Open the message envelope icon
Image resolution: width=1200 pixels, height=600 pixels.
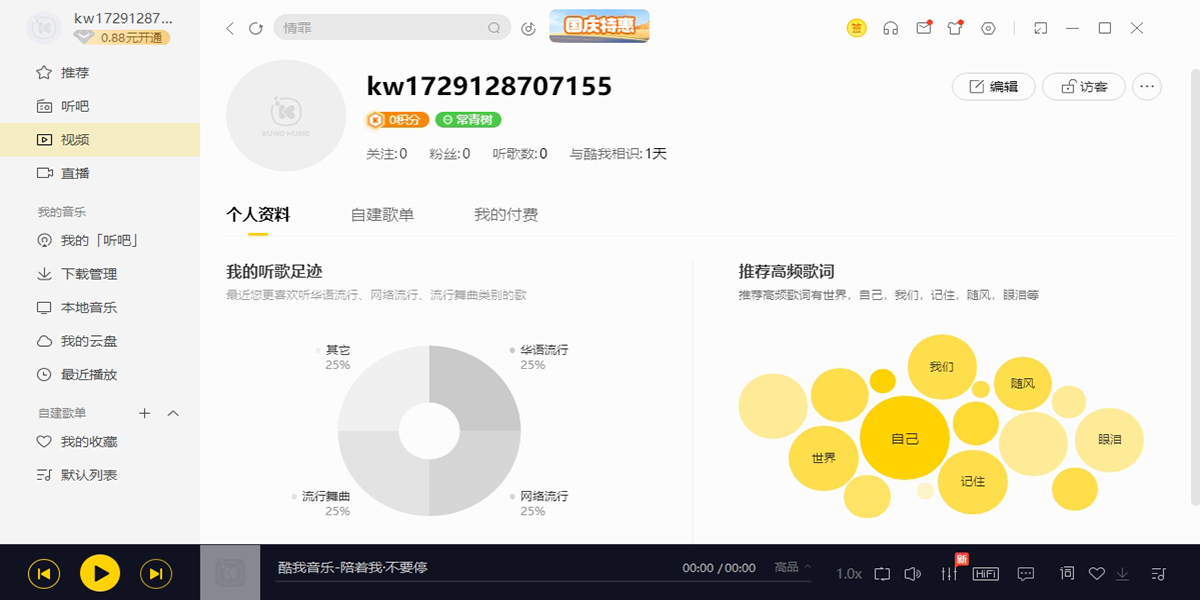pyautogui.click(x=924, y=28)
